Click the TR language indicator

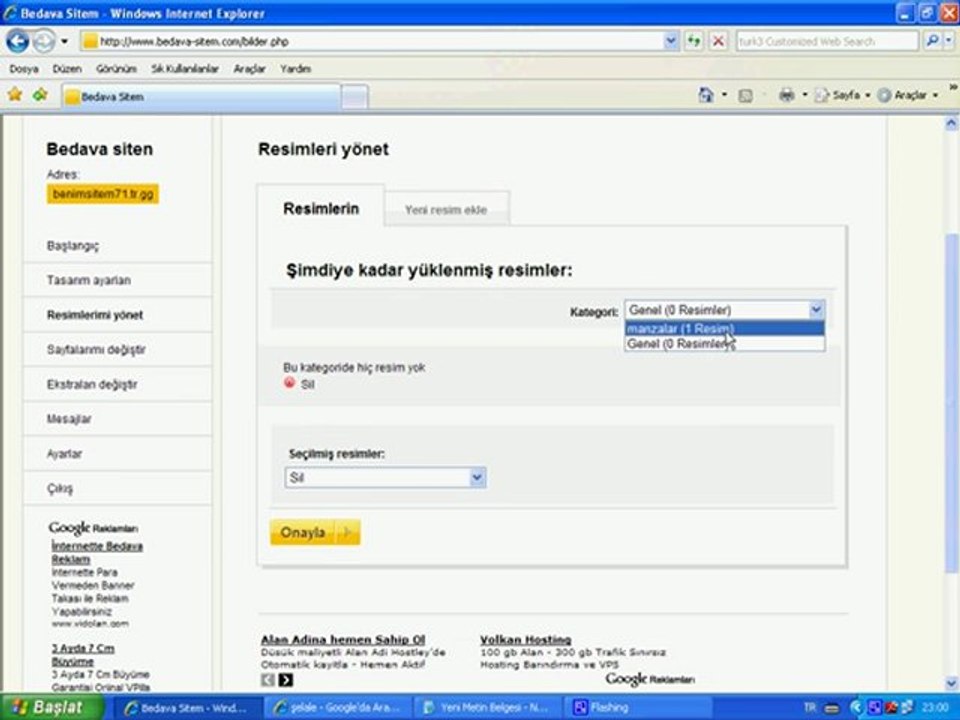(809, 708)
